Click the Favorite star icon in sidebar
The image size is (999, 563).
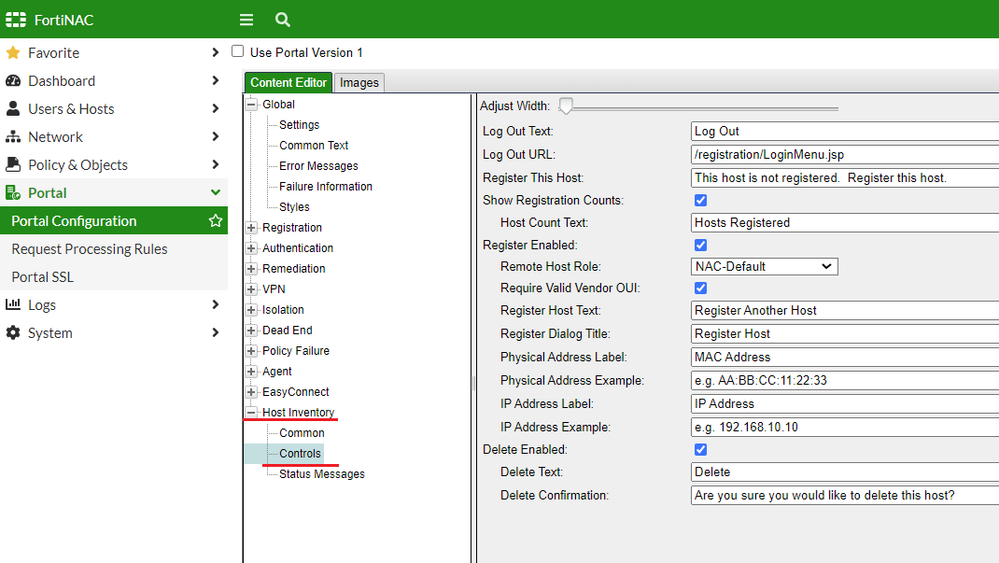13,53
